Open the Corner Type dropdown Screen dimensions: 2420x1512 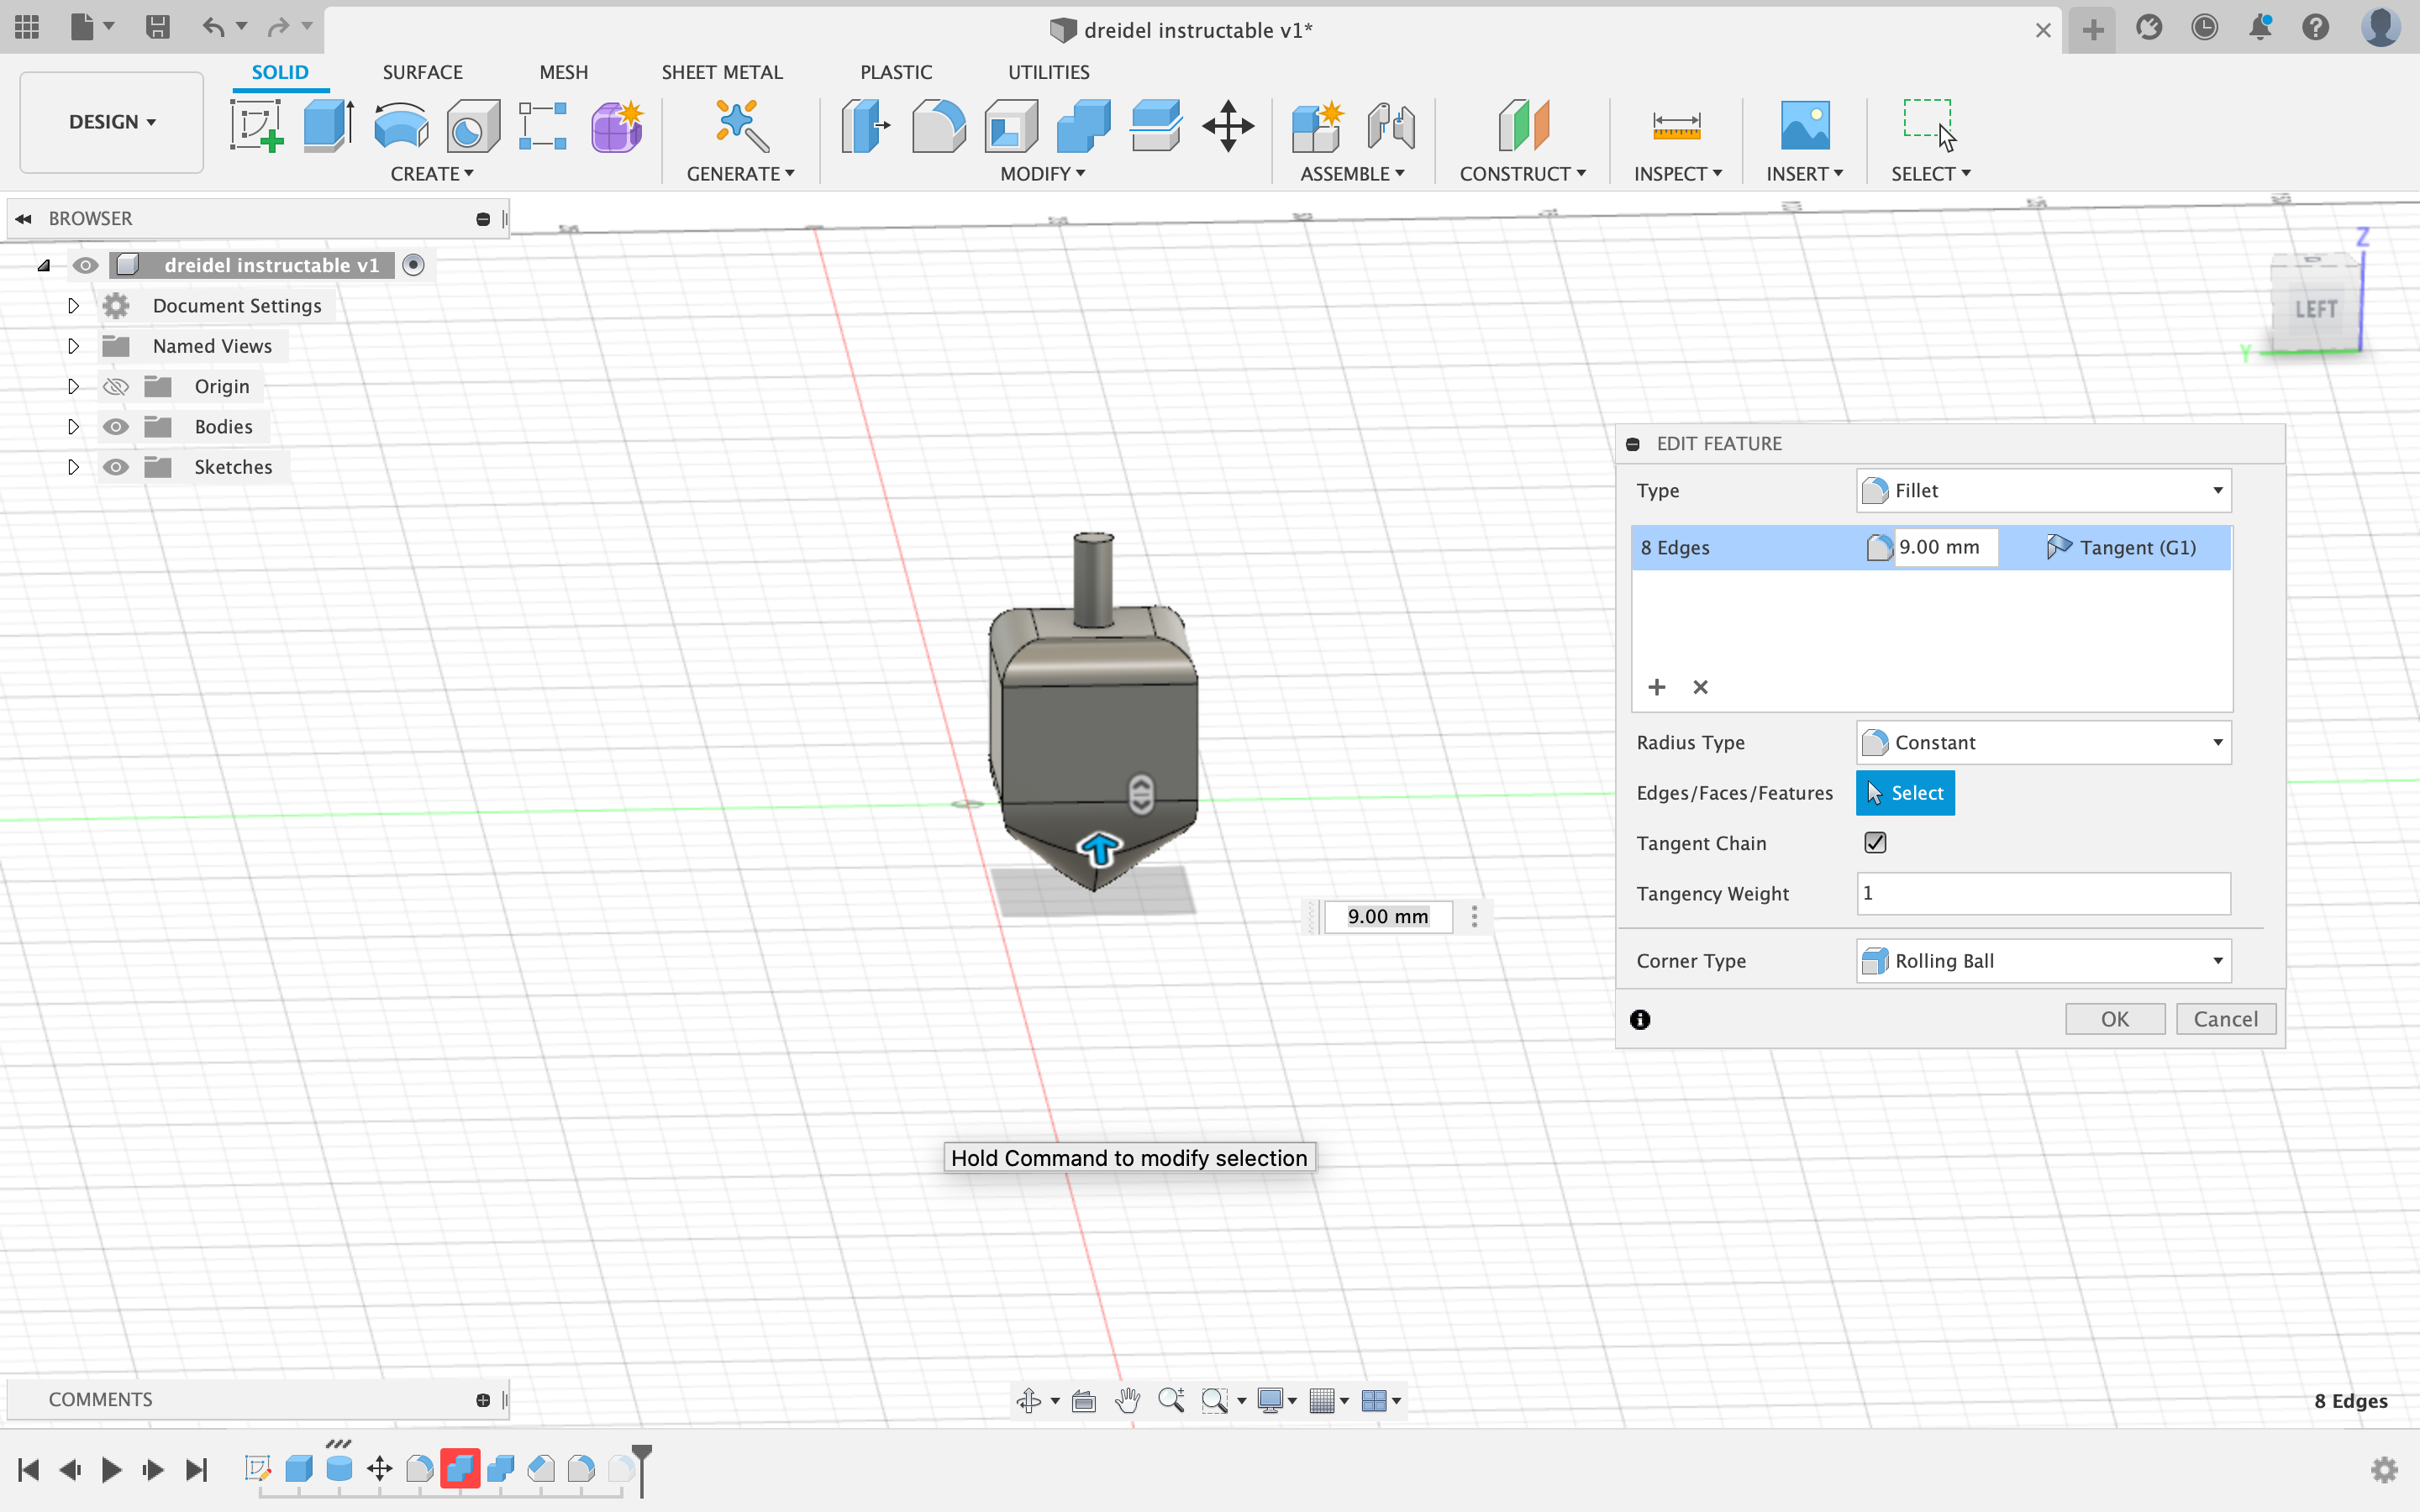coord(2043,961)
